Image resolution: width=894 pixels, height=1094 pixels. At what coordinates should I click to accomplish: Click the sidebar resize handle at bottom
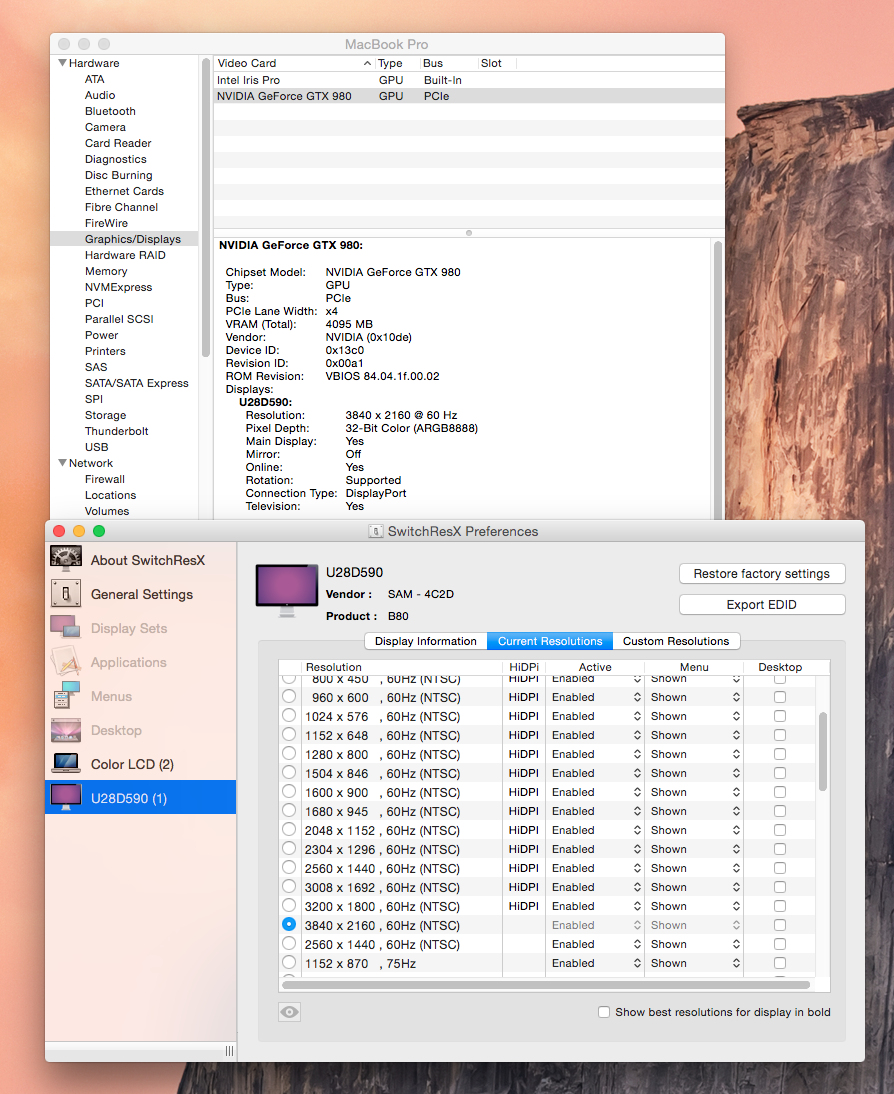(x=230, y=1051)
